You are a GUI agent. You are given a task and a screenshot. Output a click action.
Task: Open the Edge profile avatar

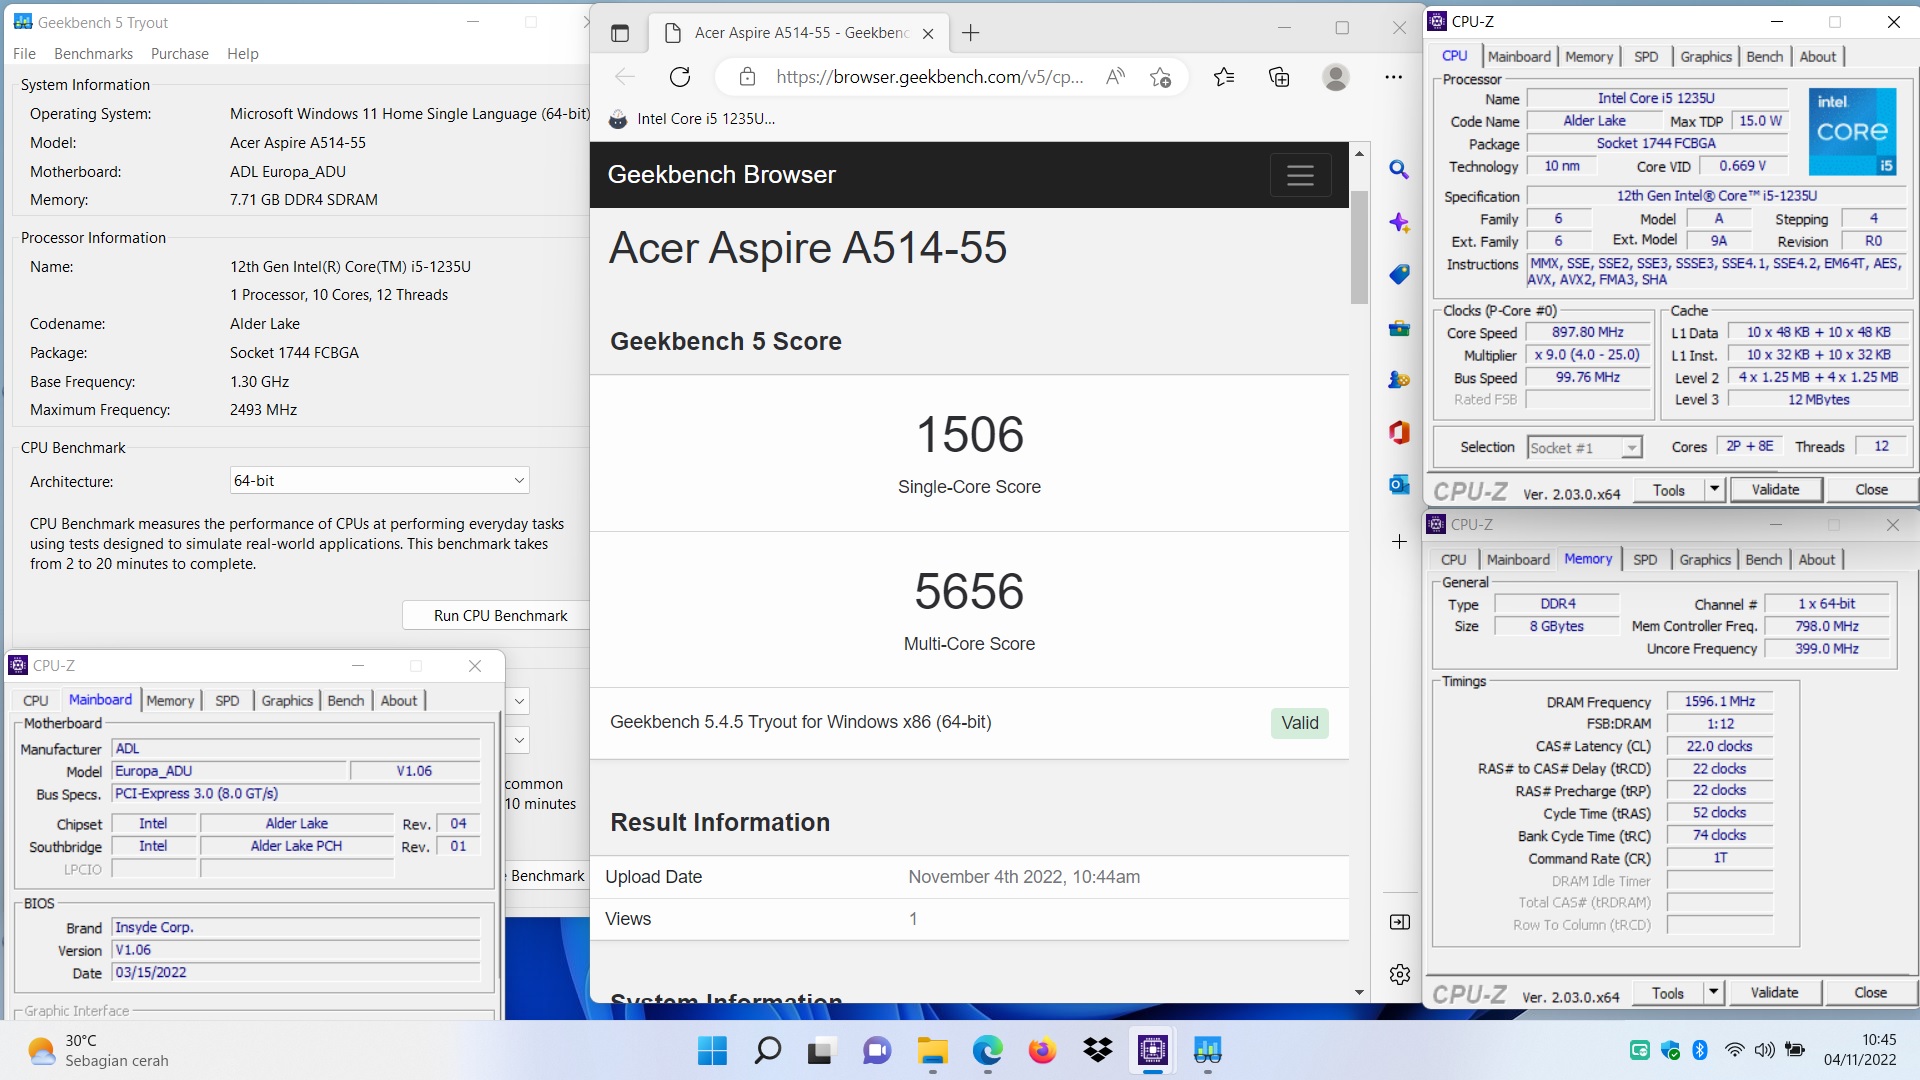point(1336,77)
